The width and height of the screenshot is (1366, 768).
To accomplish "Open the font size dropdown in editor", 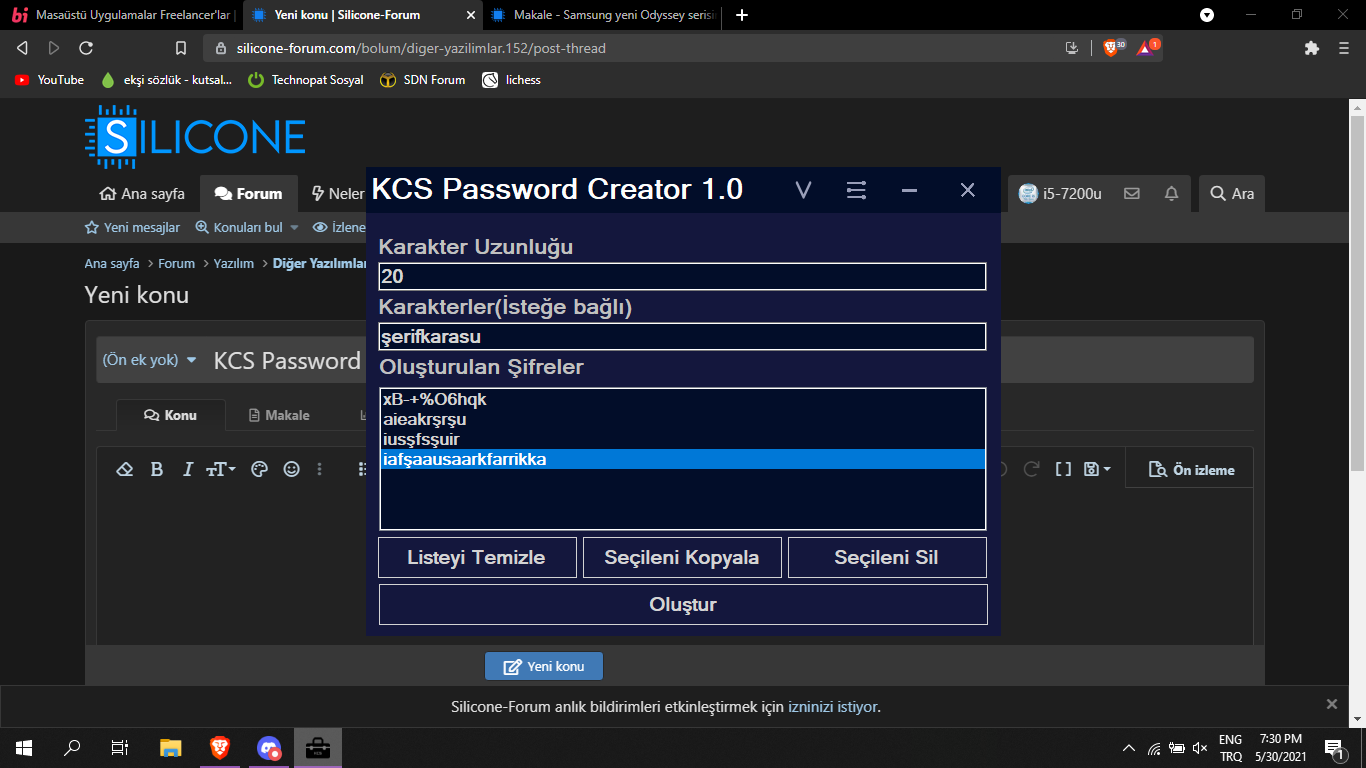I will pyautogui.click(x=221, y=469).
